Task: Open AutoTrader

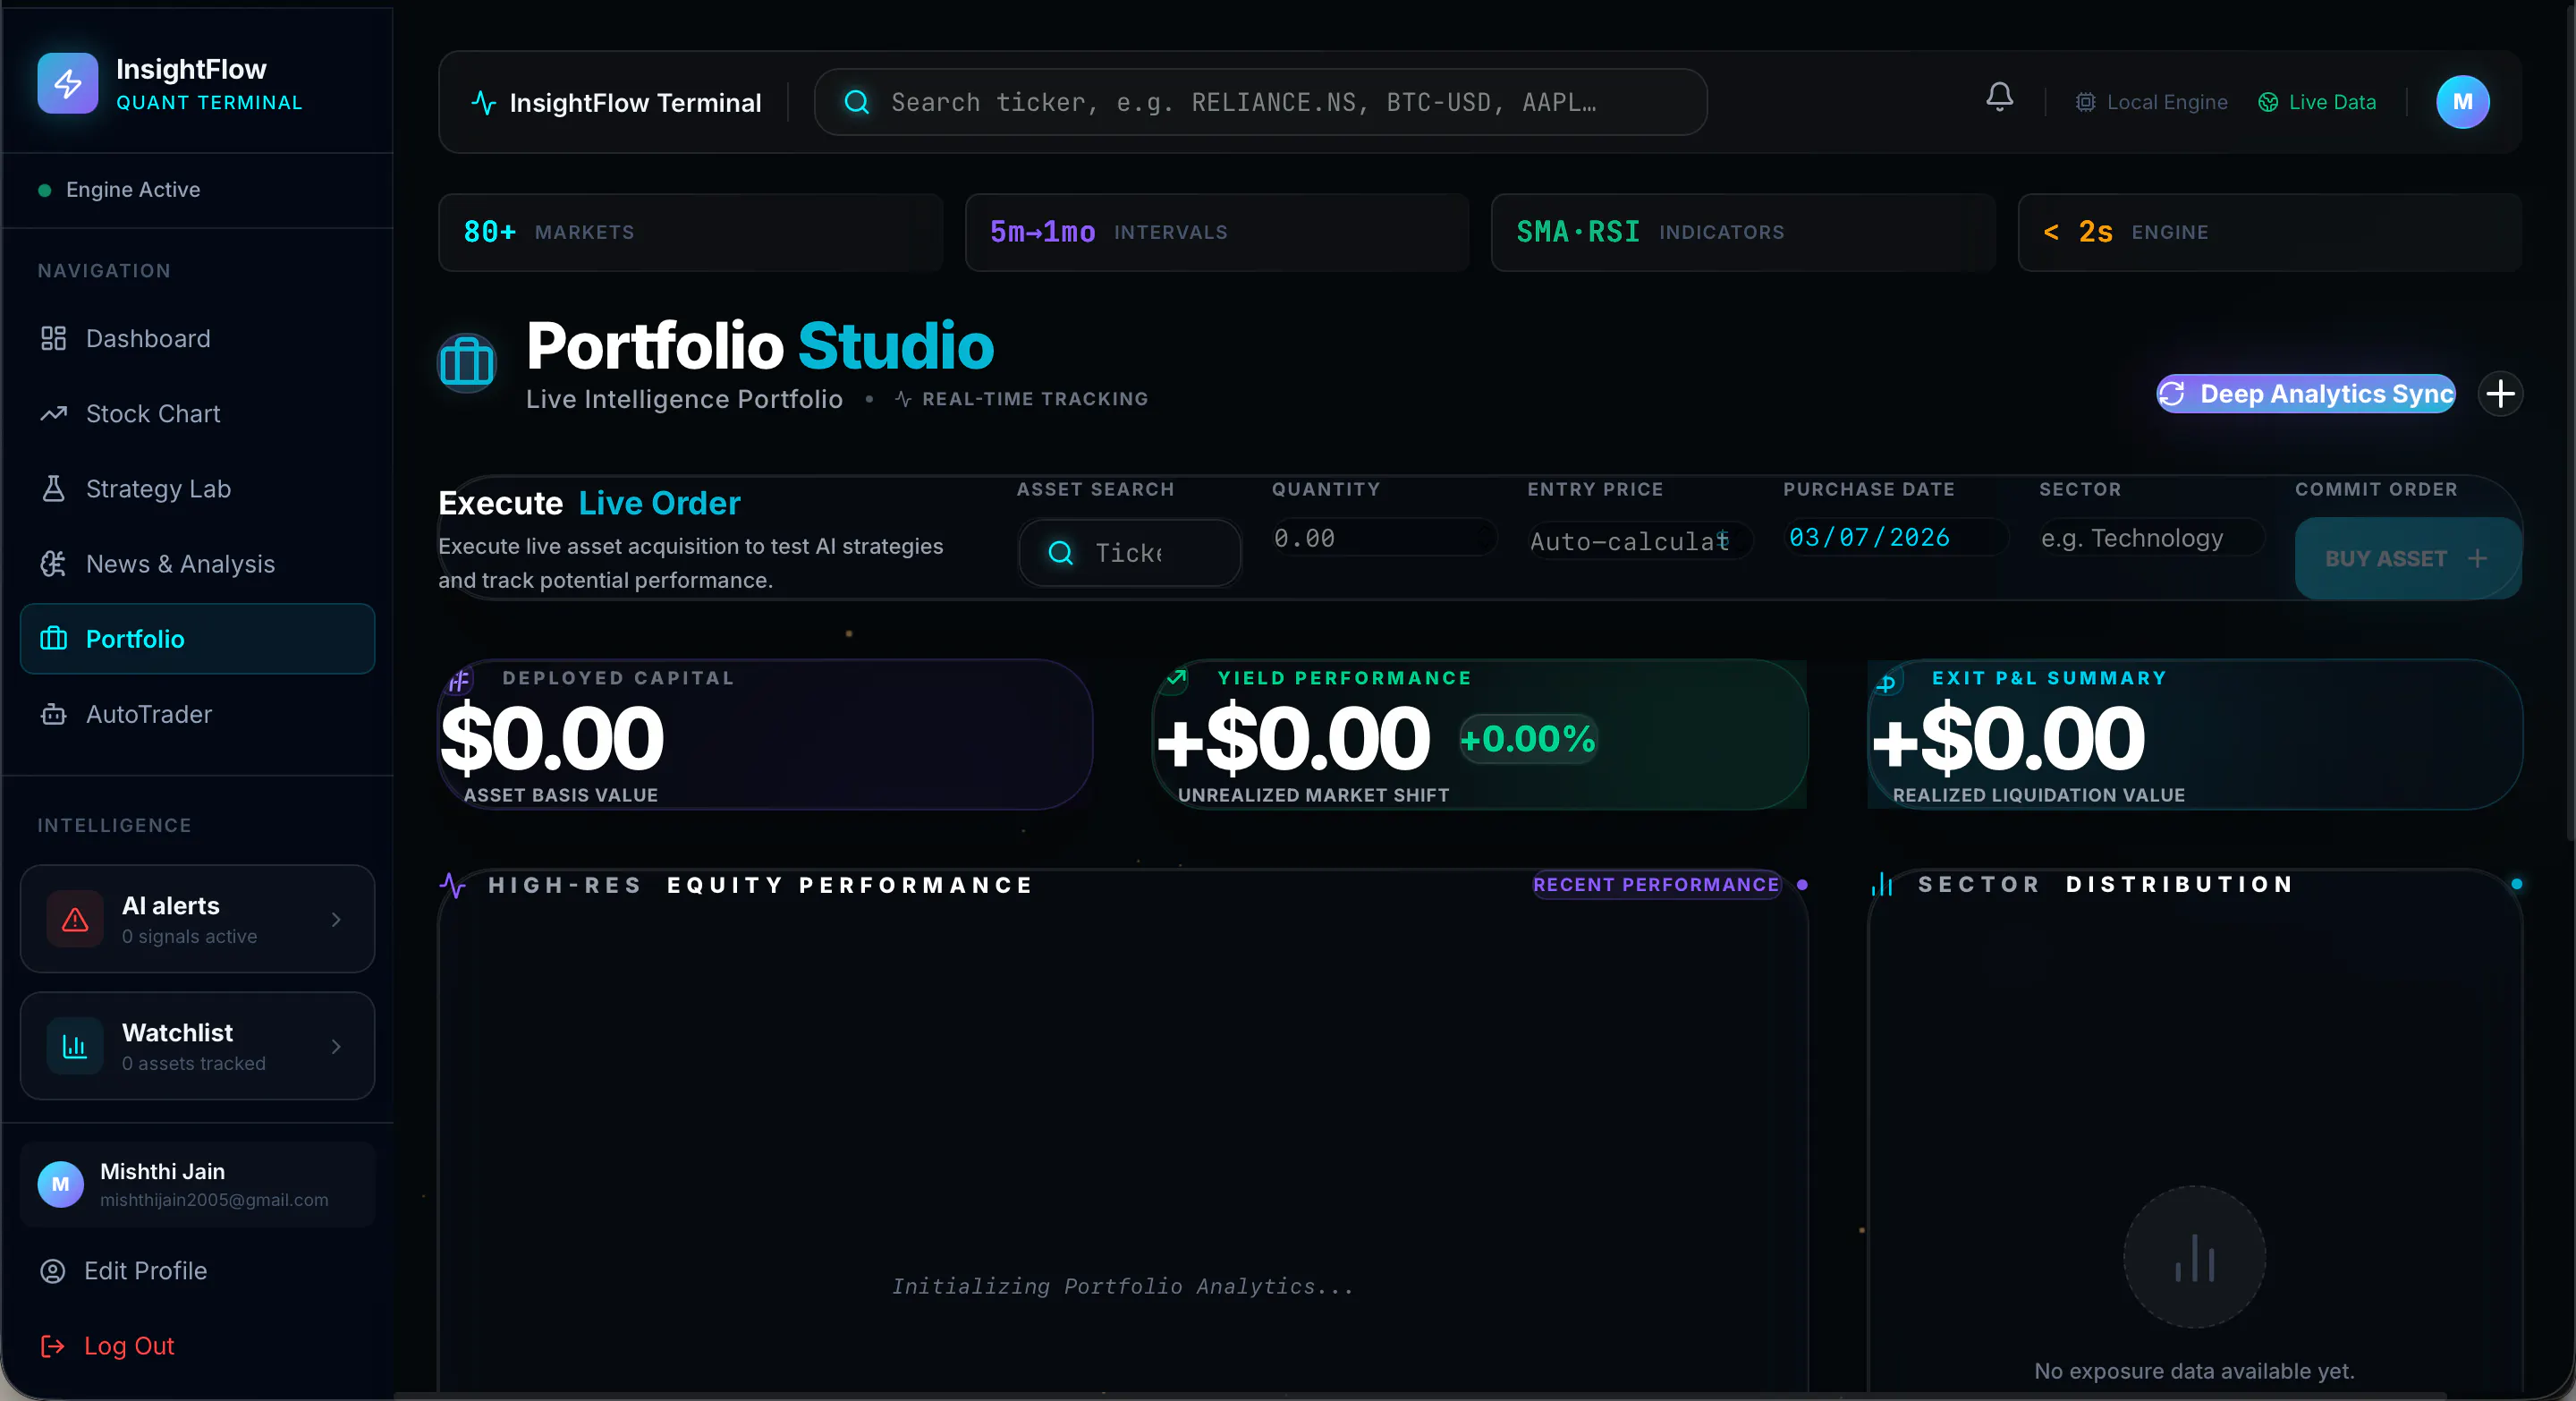Action: click(x=197, y=714)
